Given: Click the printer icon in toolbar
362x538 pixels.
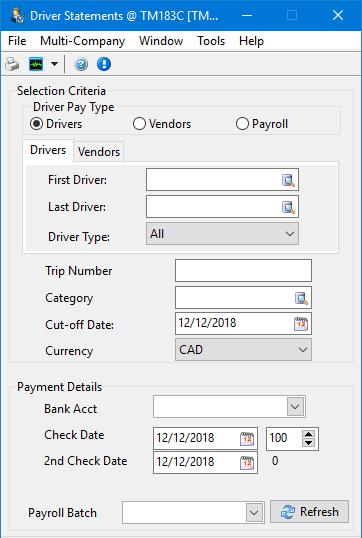Looking at the screenshot, I should pyautogui.click(x=12, y=64).
